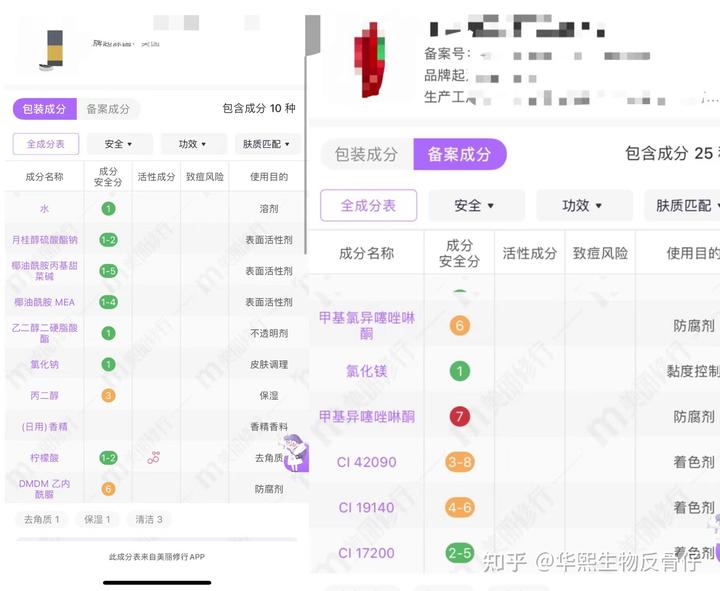
Task: Open the 肤质匹配 dropdown in the 10-ingredient list
Action: (x=264, y=144)
